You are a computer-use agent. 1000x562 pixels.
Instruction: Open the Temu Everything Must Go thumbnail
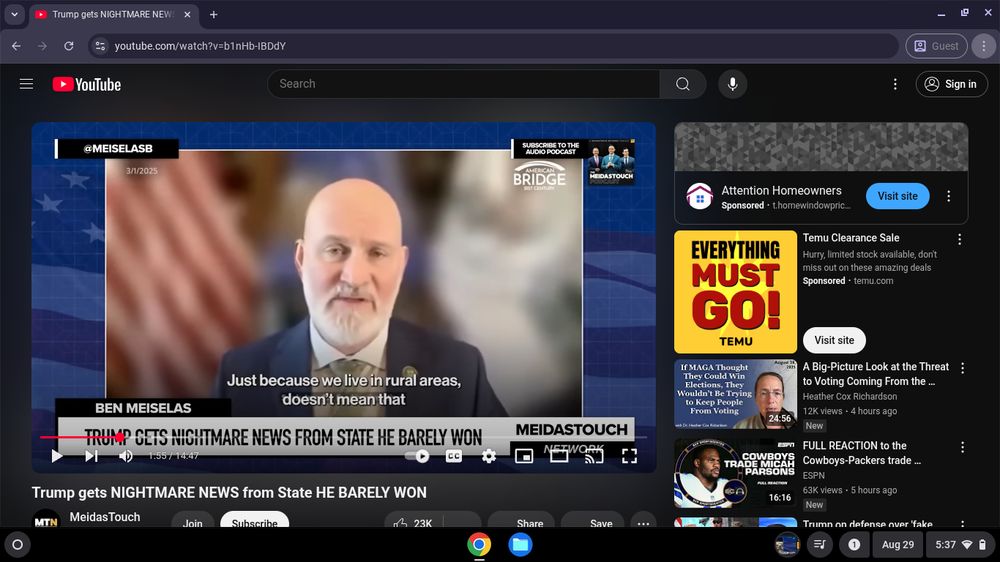click(735, 292)
